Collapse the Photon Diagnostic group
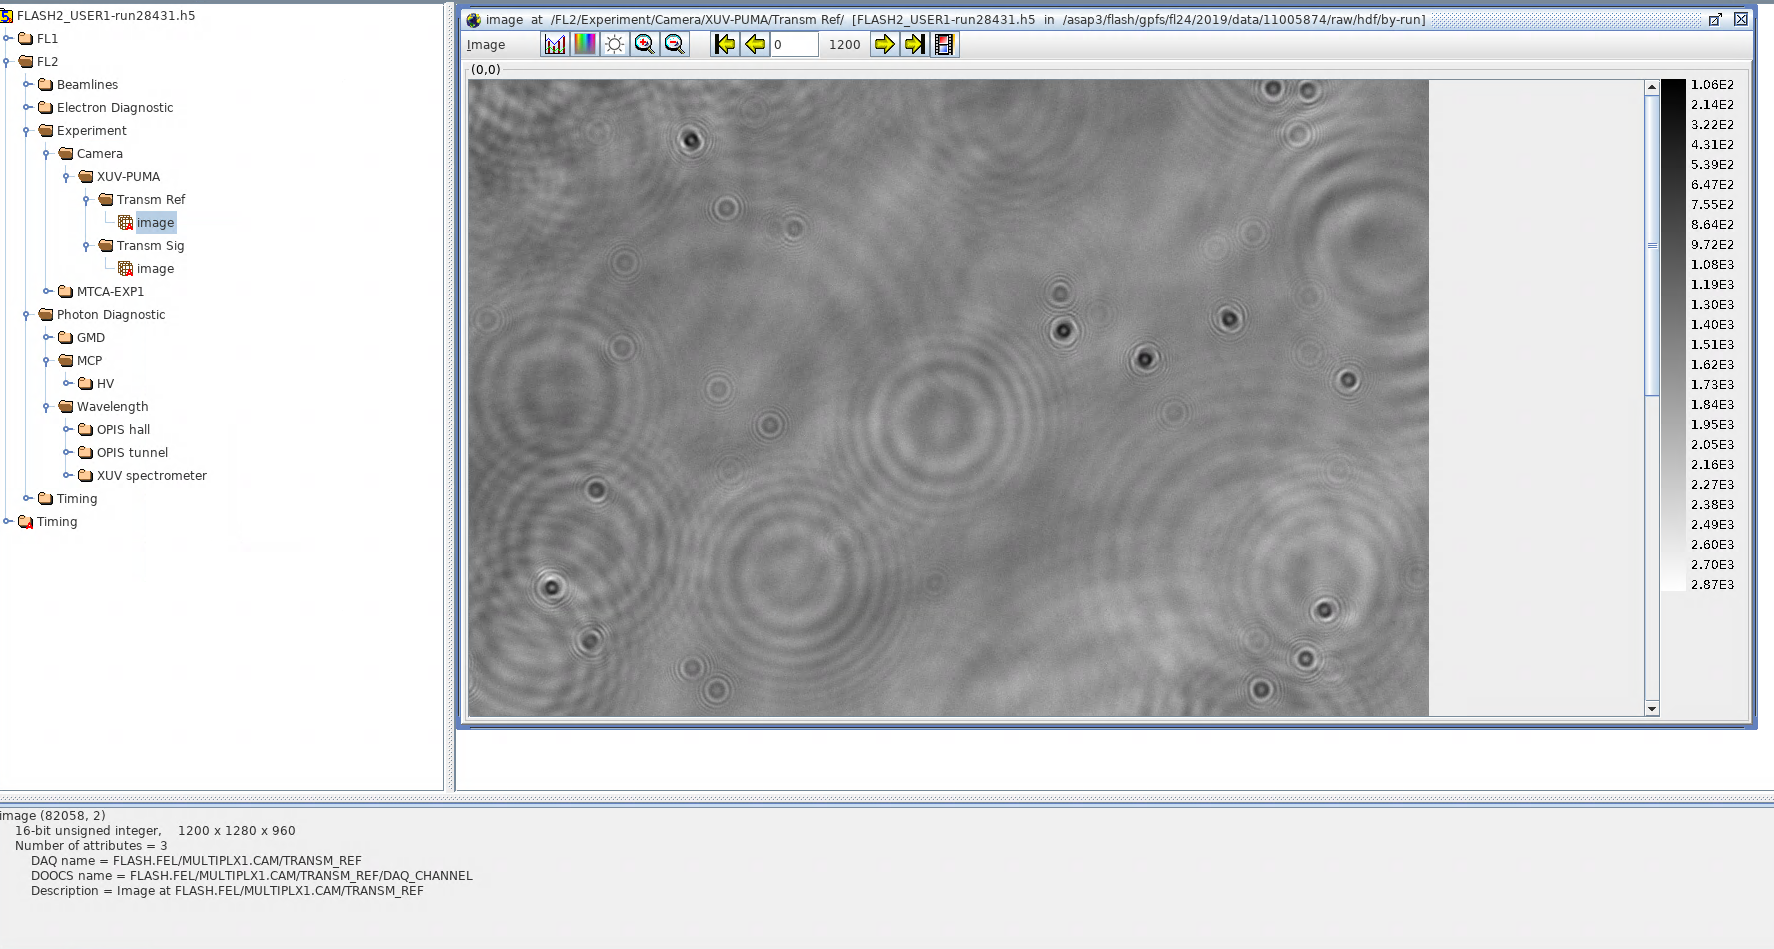The width and height of the screenshot is (1774, 949). coord(27,315)
